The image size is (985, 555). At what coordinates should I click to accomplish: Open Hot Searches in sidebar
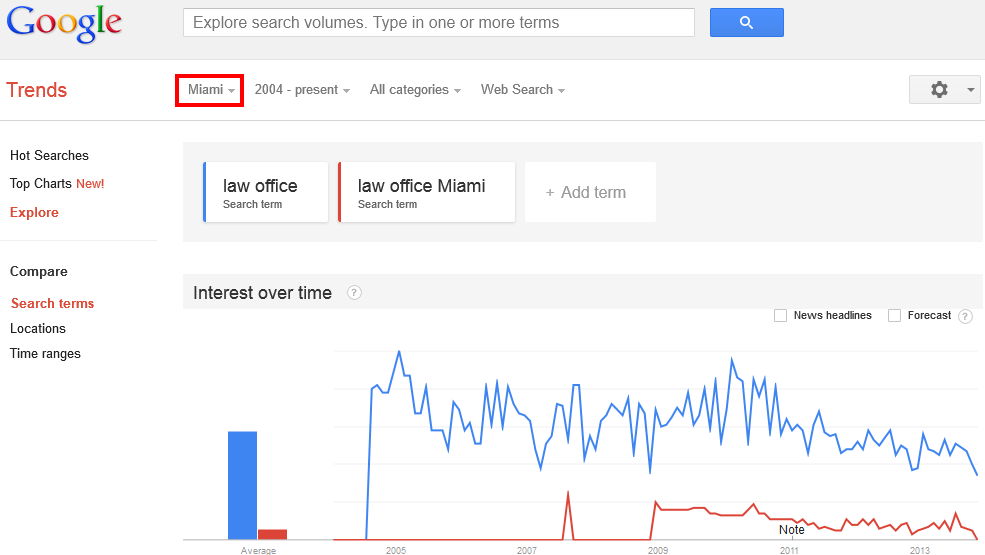click(x=49, y=155)
